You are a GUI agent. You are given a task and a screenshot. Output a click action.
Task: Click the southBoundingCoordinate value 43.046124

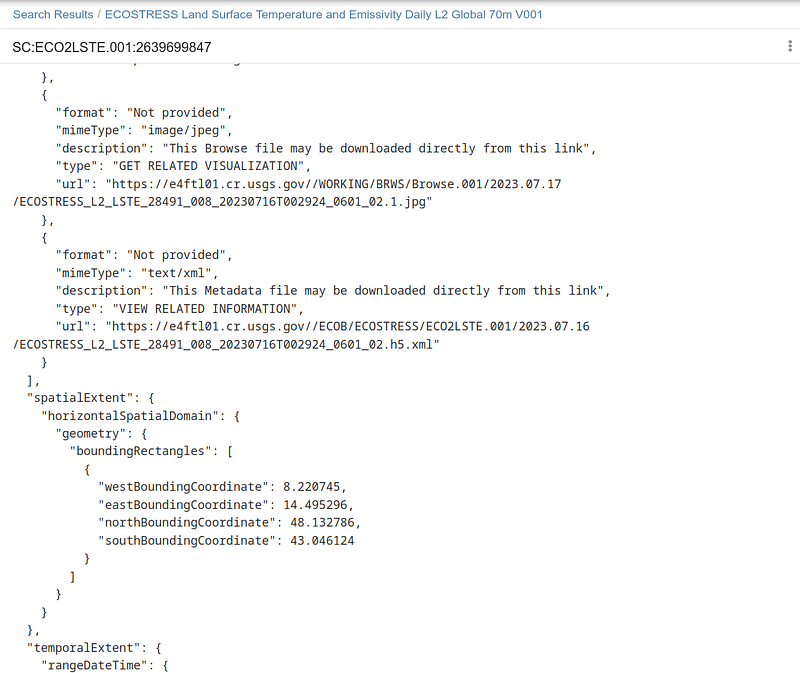coord(322,541)
